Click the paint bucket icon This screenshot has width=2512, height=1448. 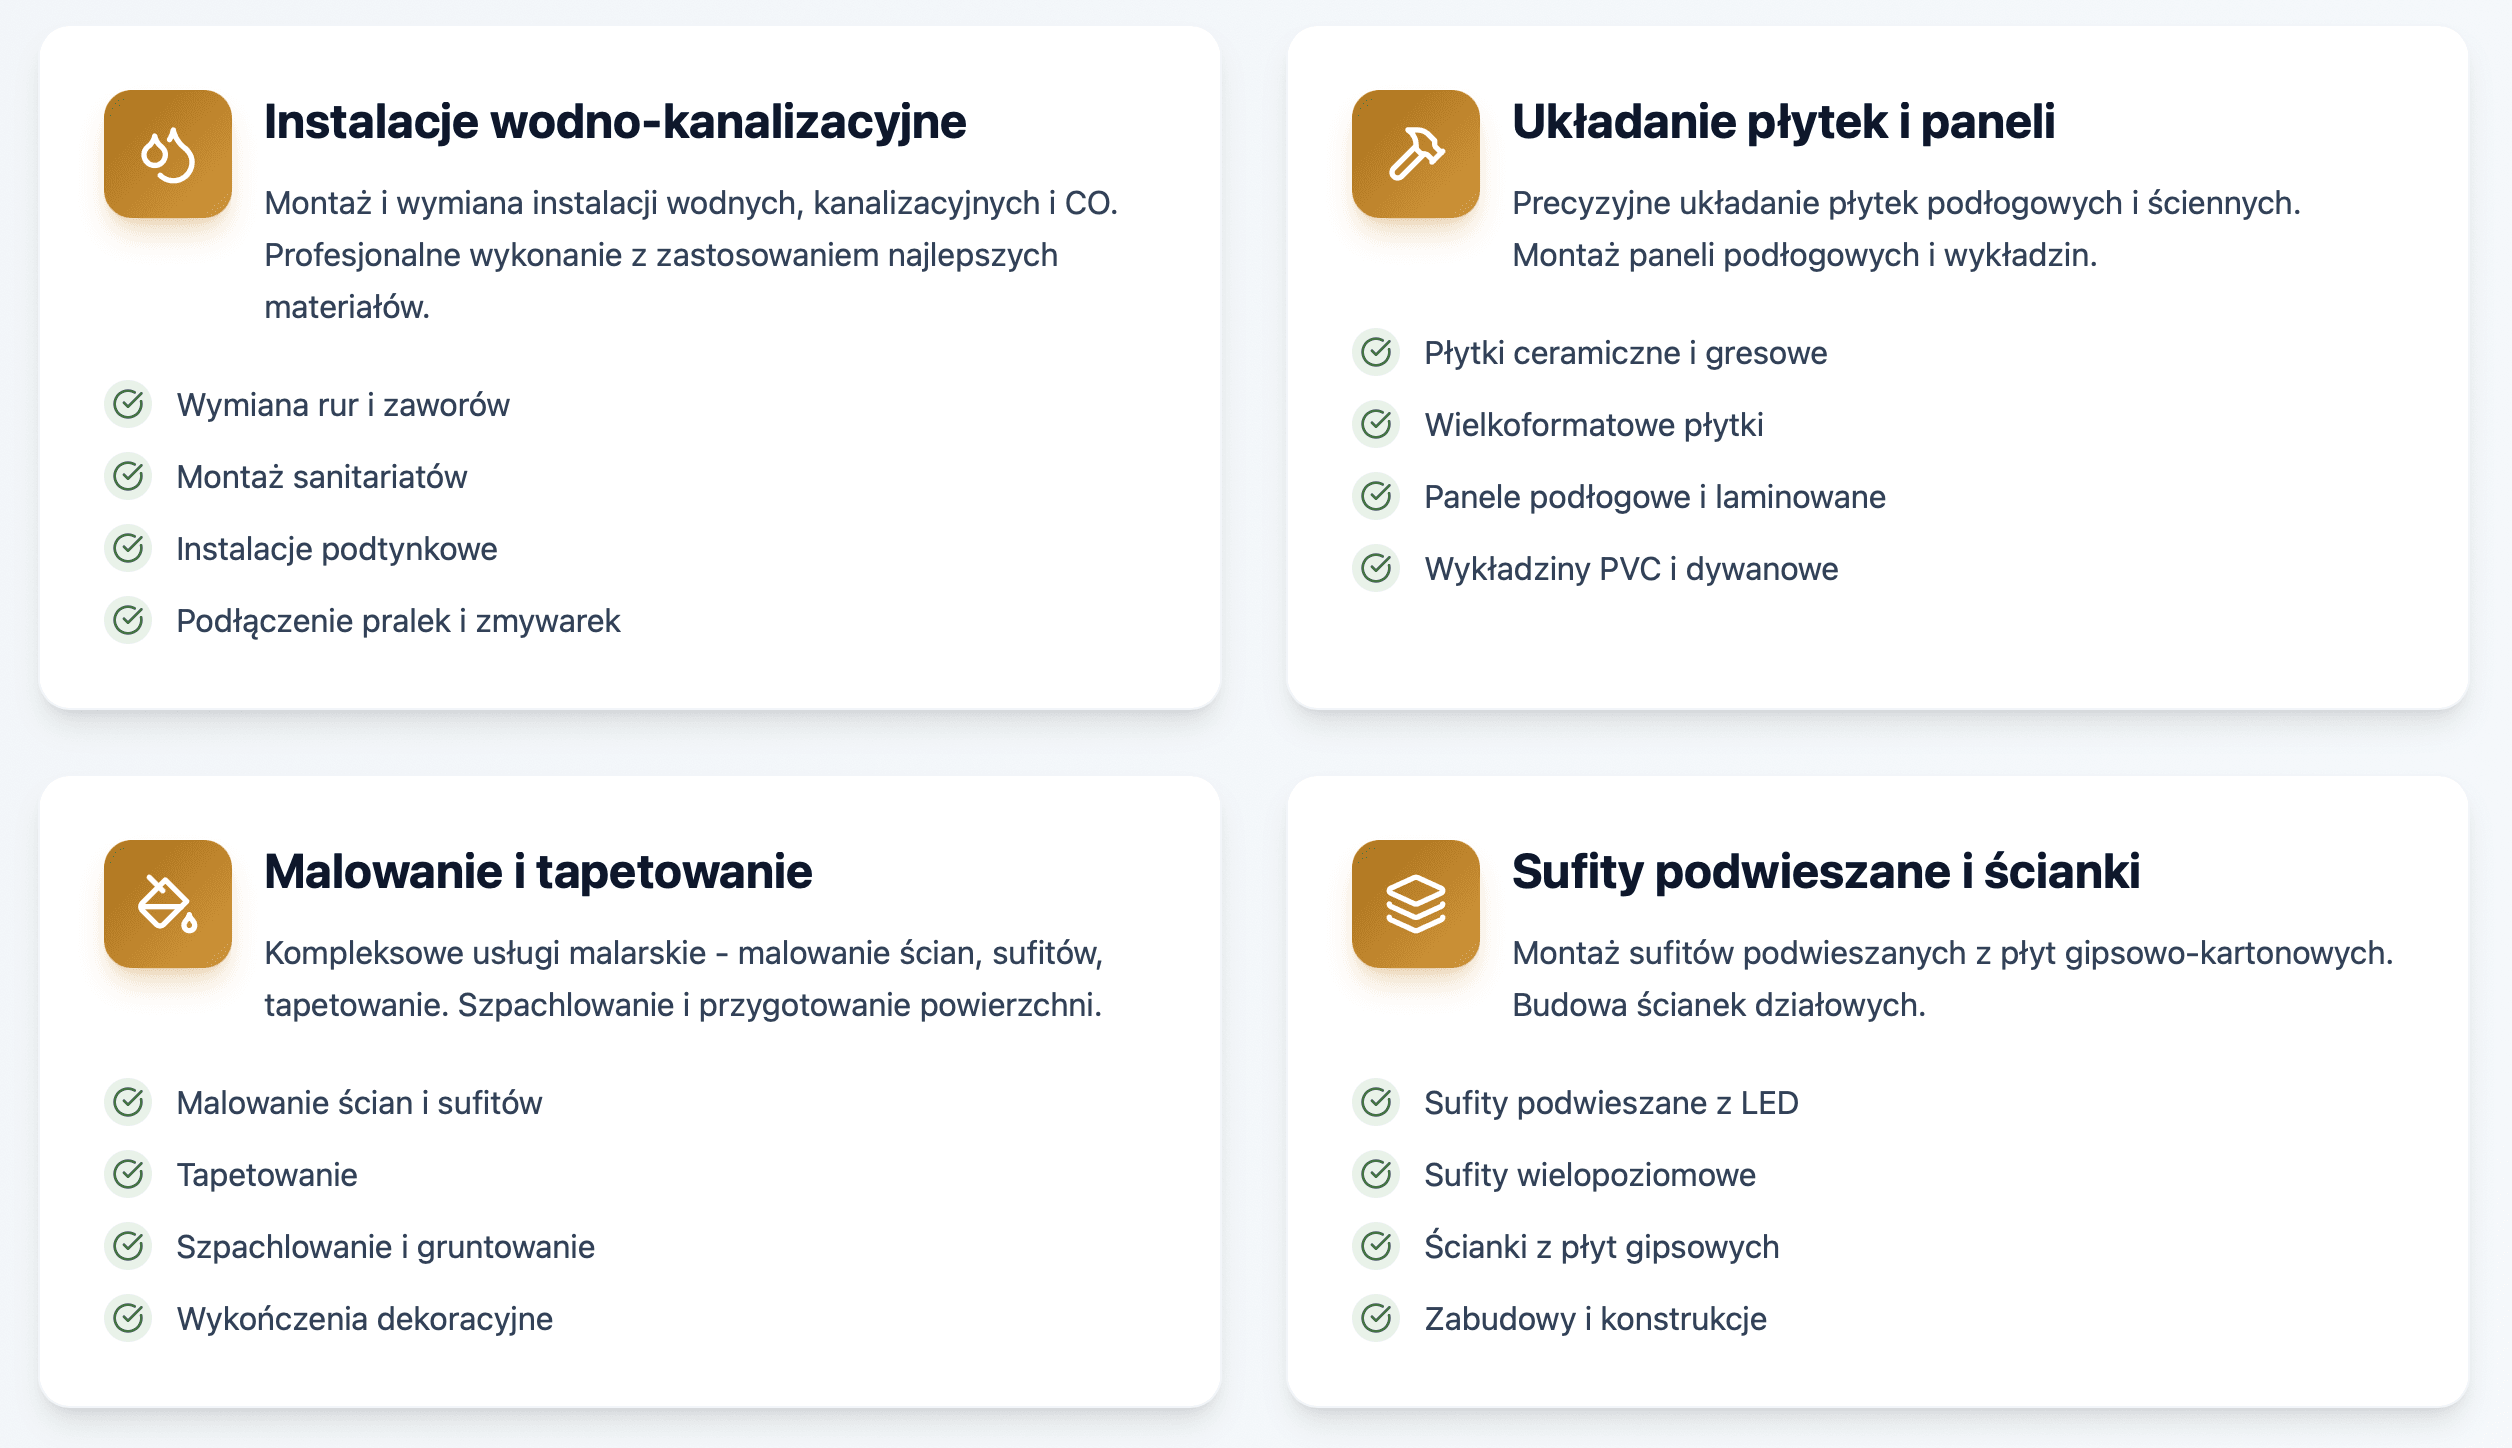click(167, 904)
